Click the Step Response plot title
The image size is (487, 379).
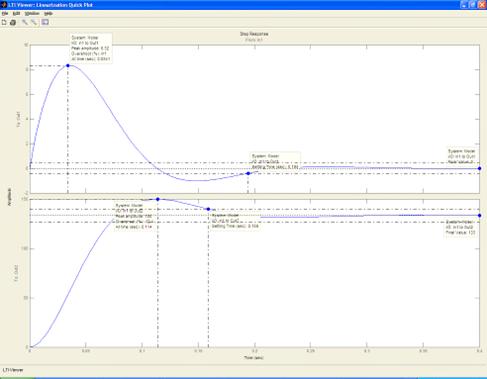pyautogui.click(x=254, y=34)
